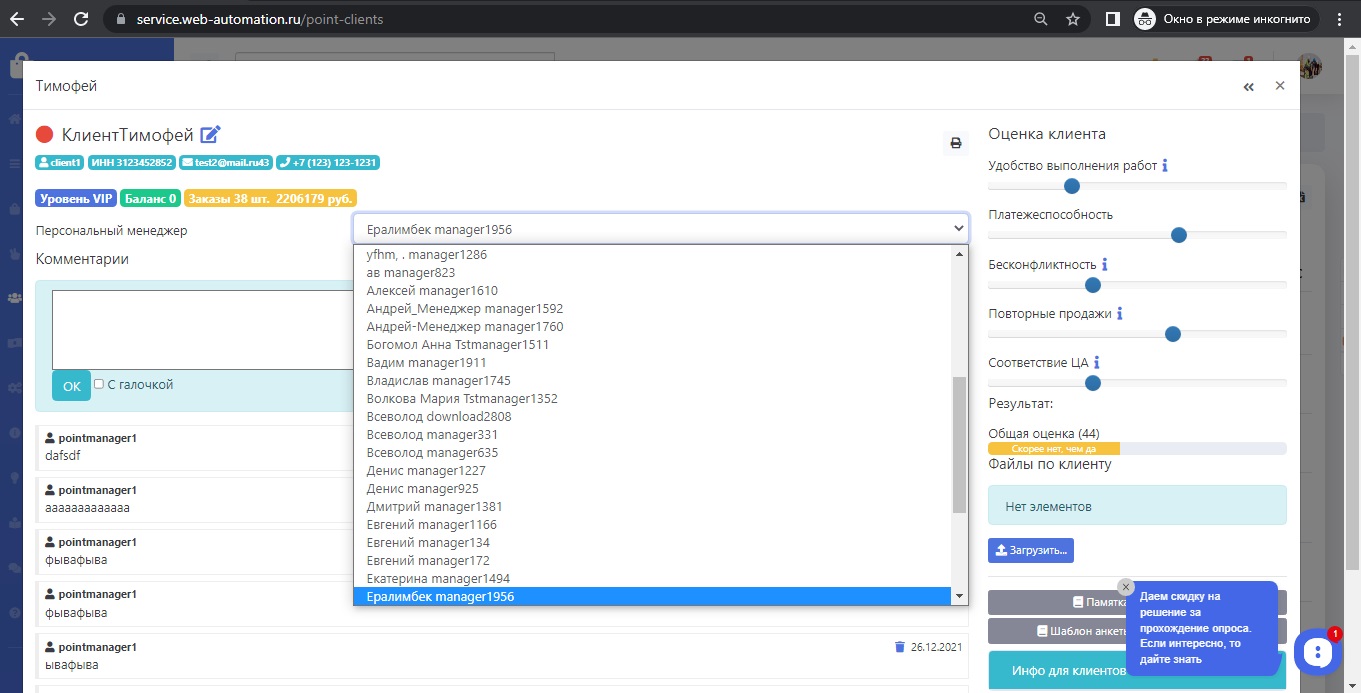Choose Дмитрий manager1381 in manager list

pyautogui.click(x=434, y=507)
